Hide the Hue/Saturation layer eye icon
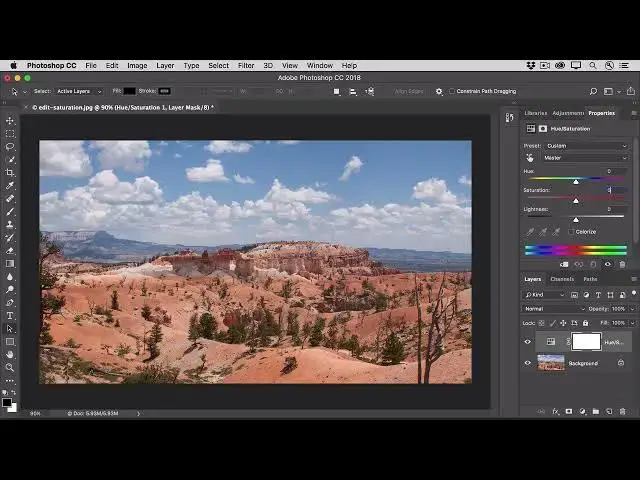Viewport: 640px width, 480px height. (528, 342)
